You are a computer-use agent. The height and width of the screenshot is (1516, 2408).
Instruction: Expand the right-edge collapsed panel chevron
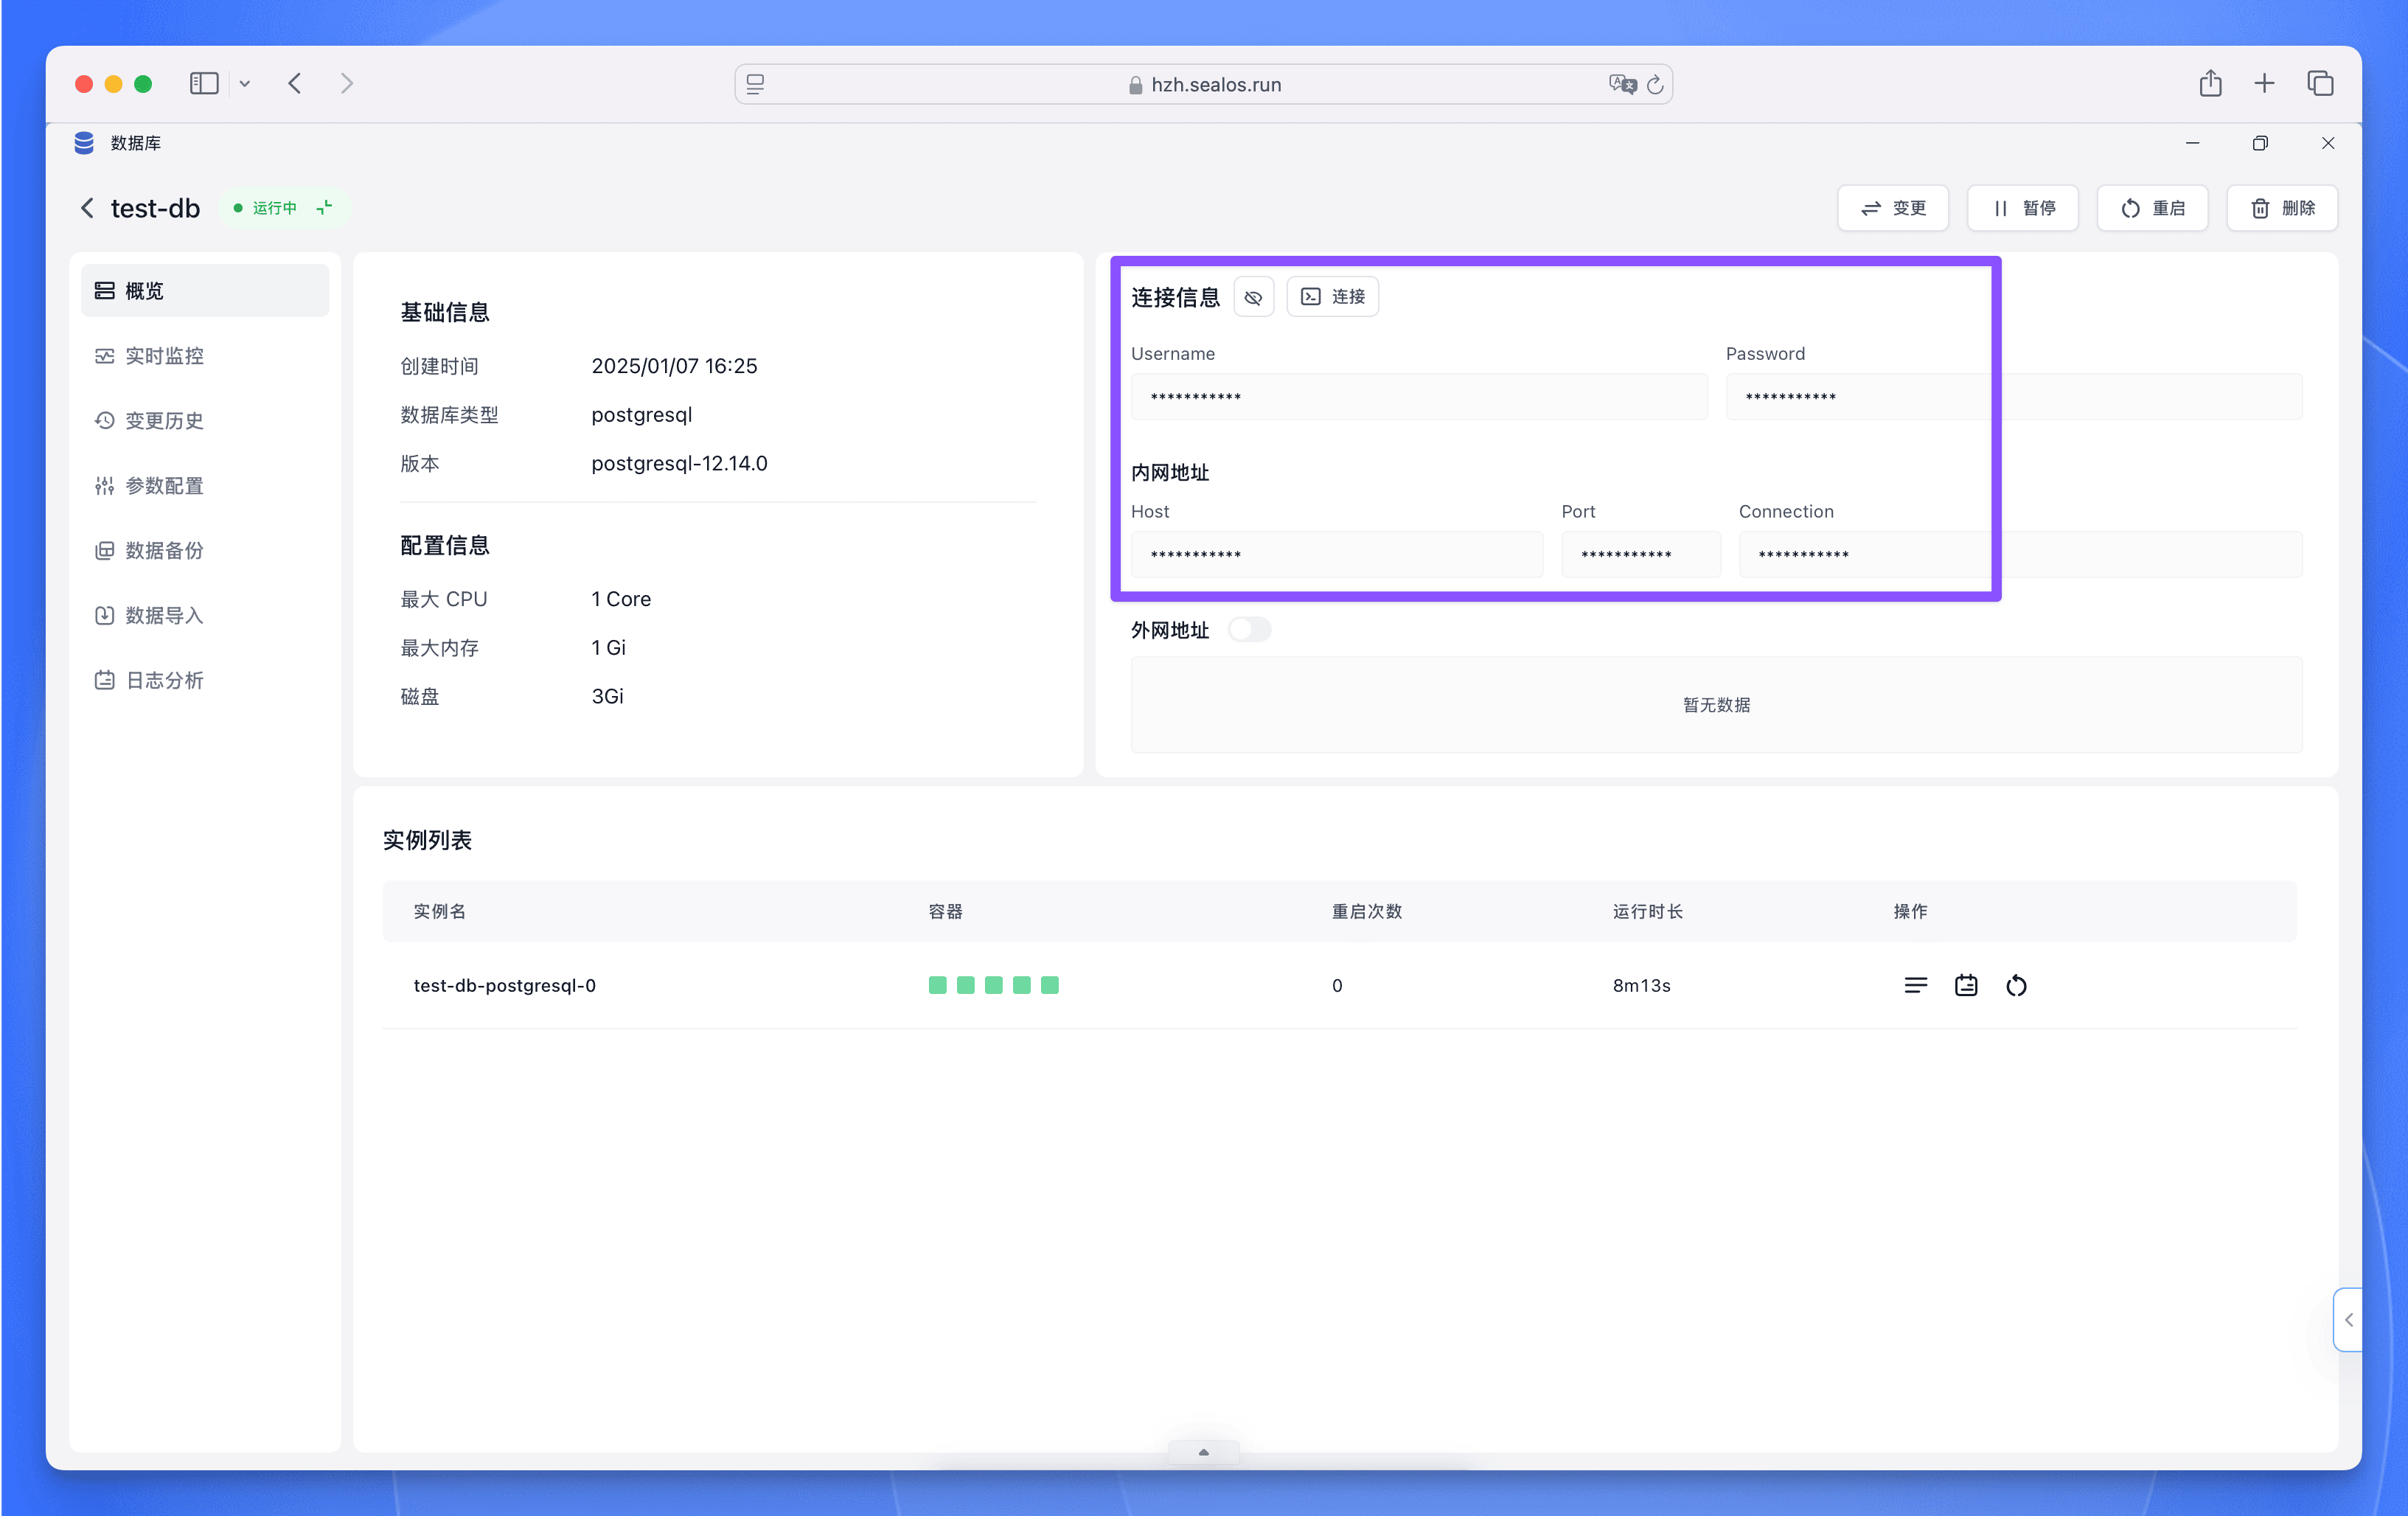[x=2348, y=1320]
